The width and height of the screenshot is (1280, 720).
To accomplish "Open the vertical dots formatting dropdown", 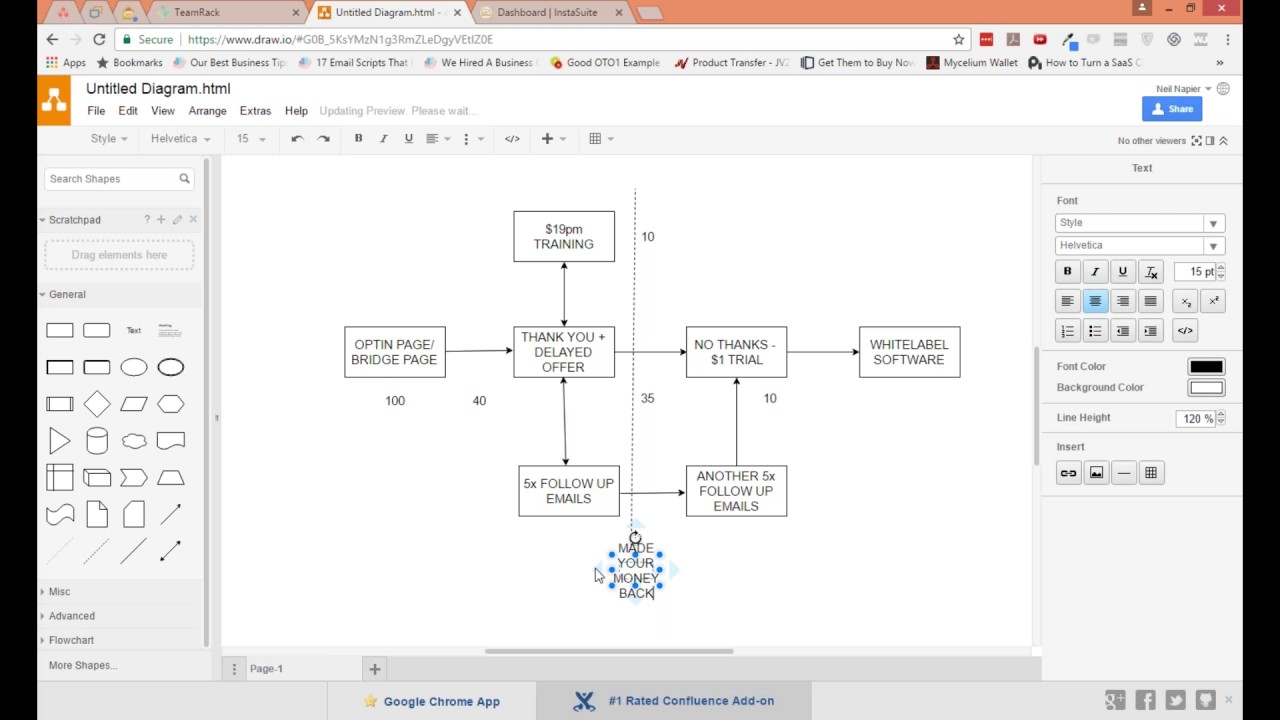I will [x=472, y=139].
